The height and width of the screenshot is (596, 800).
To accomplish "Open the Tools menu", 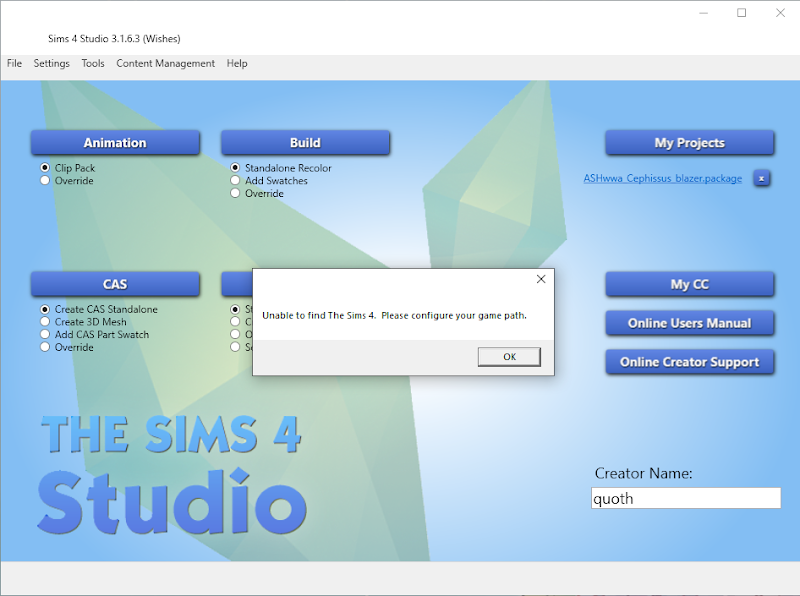I will [93, 63].
